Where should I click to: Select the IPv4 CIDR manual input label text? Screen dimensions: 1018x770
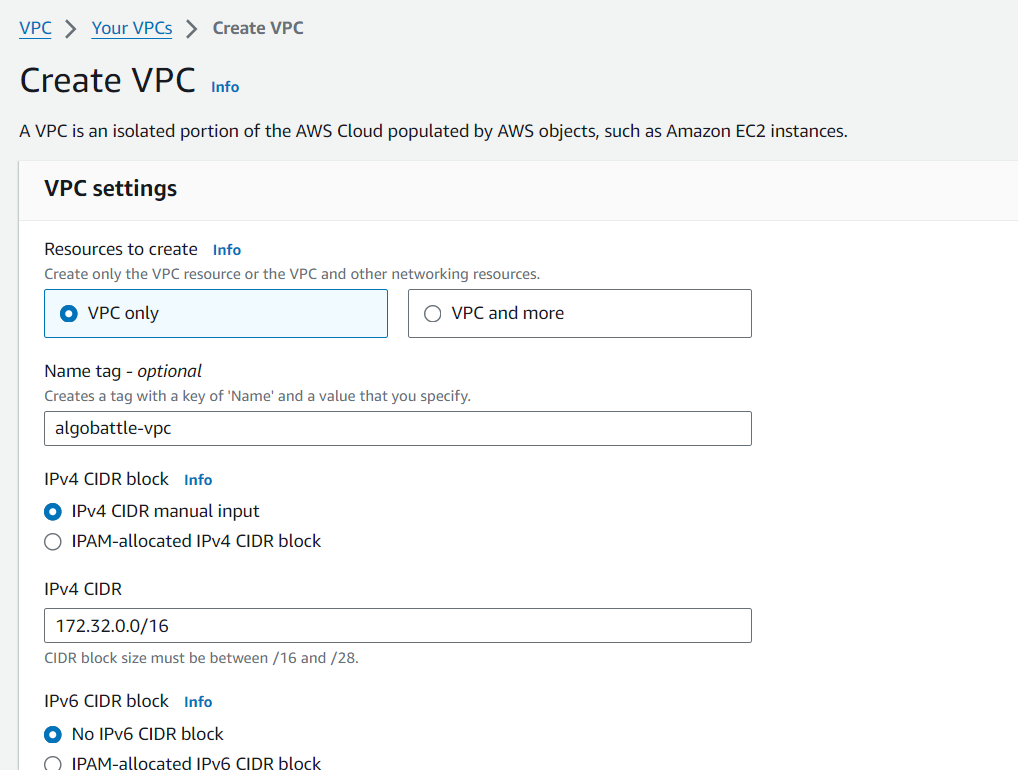click(162, 511)
